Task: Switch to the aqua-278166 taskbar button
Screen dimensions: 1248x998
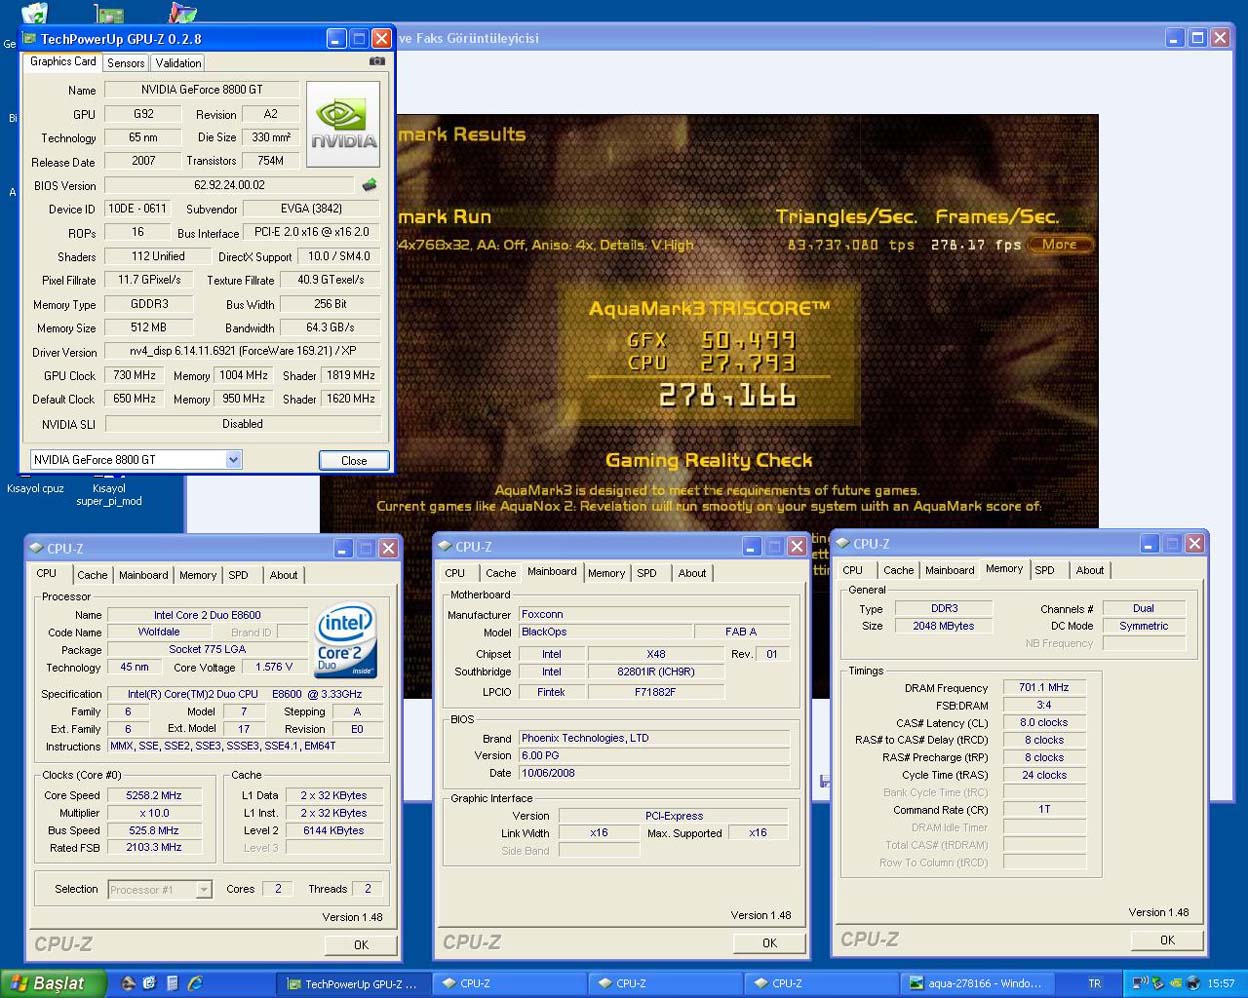Action: (979, 984)
